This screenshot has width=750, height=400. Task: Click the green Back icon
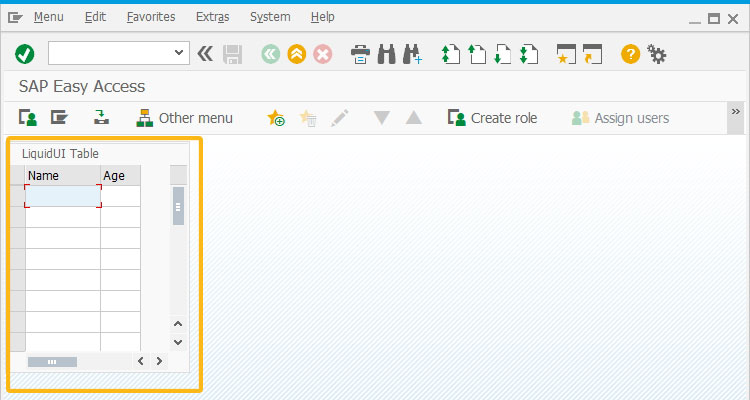point(271,54)
